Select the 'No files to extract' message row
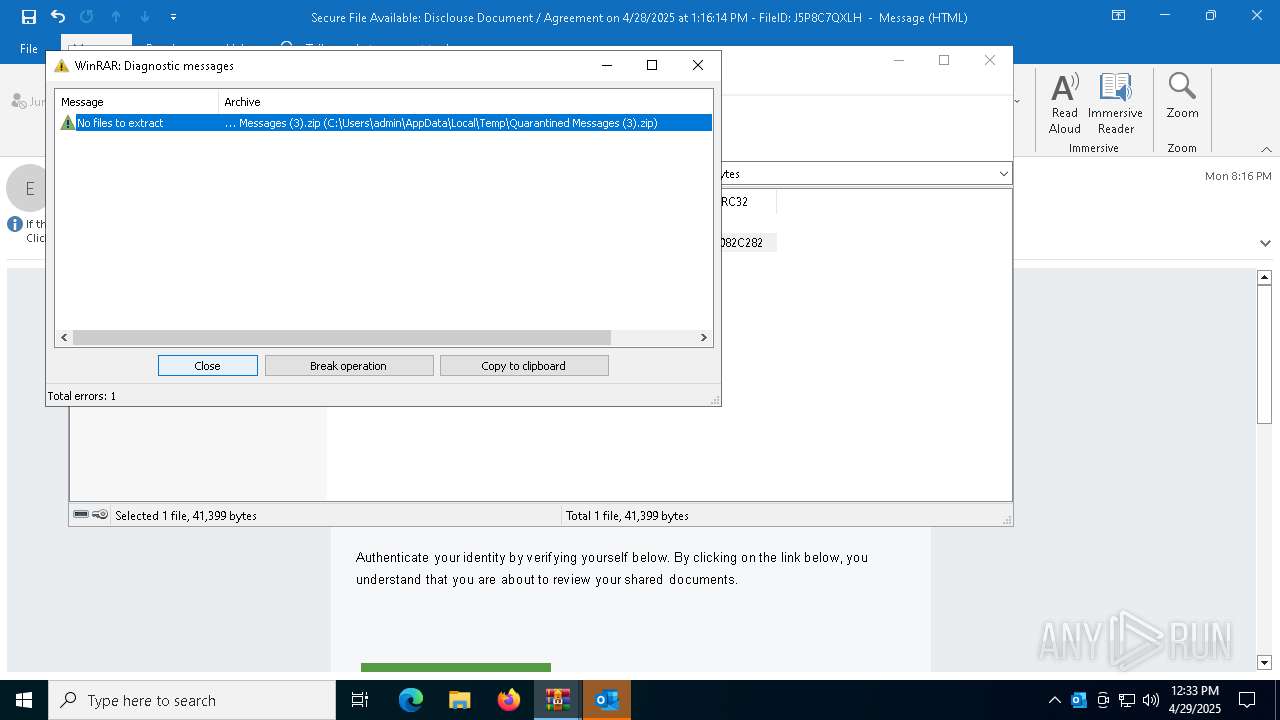 385,123
